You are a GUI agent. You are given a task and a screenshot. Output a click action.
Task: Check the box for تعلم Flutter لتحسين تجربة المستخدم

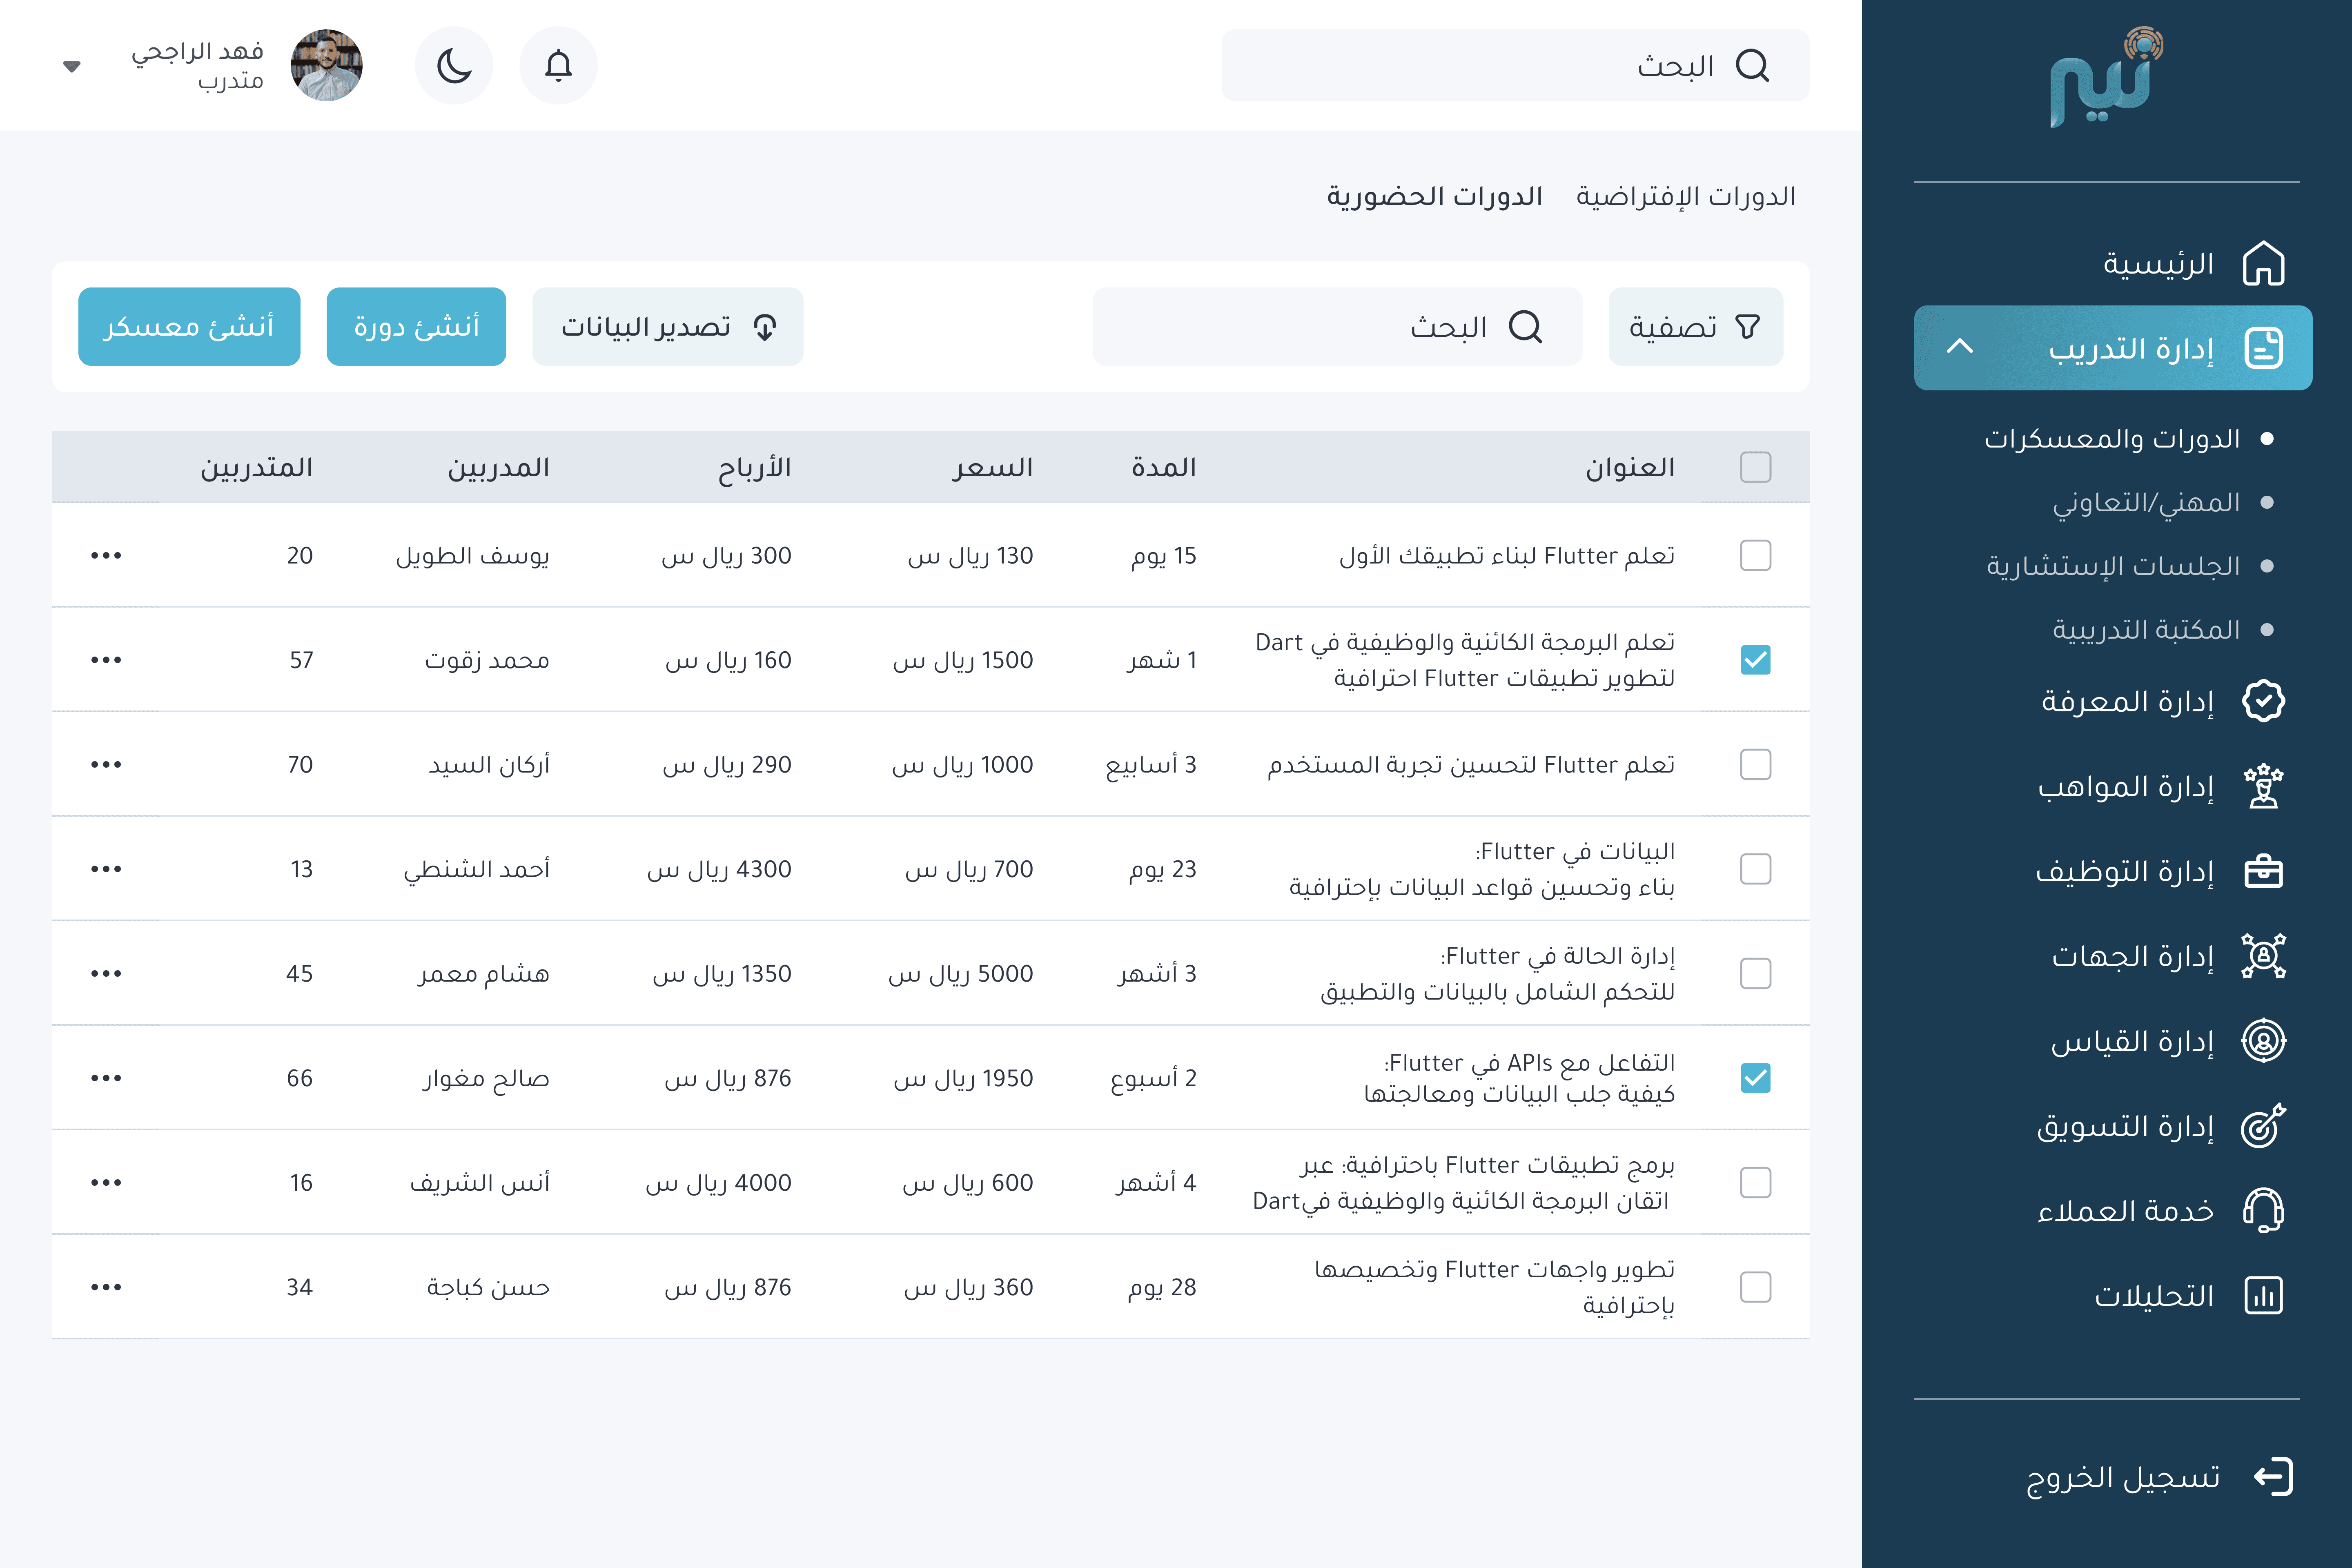tap(1755, 764)
